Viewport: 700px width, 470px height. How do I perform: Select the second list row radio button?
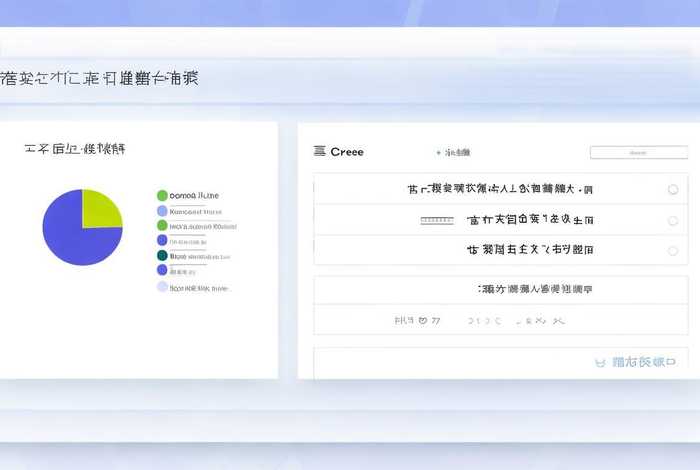672,220
